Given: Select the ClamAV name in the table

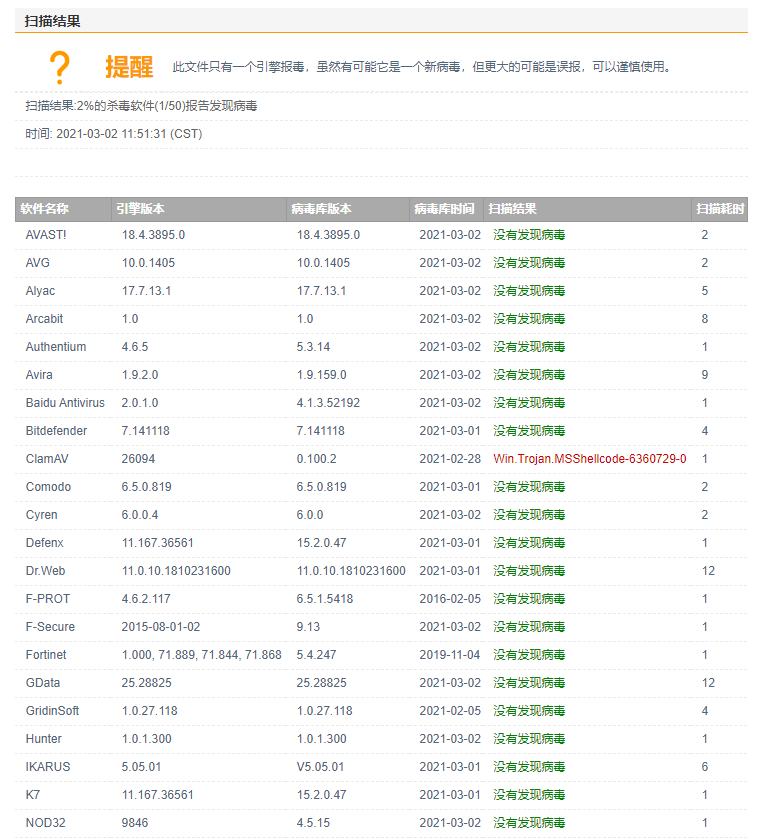Looking at the screenshot, I should (x=46, y=459).
